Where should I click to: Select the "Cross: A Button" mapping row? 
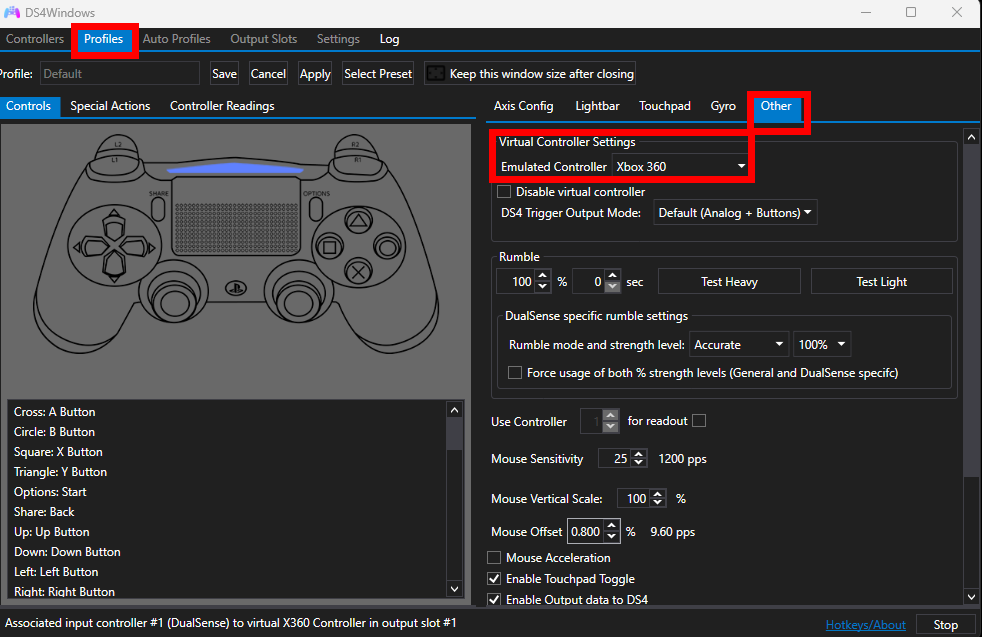(229, 412)
